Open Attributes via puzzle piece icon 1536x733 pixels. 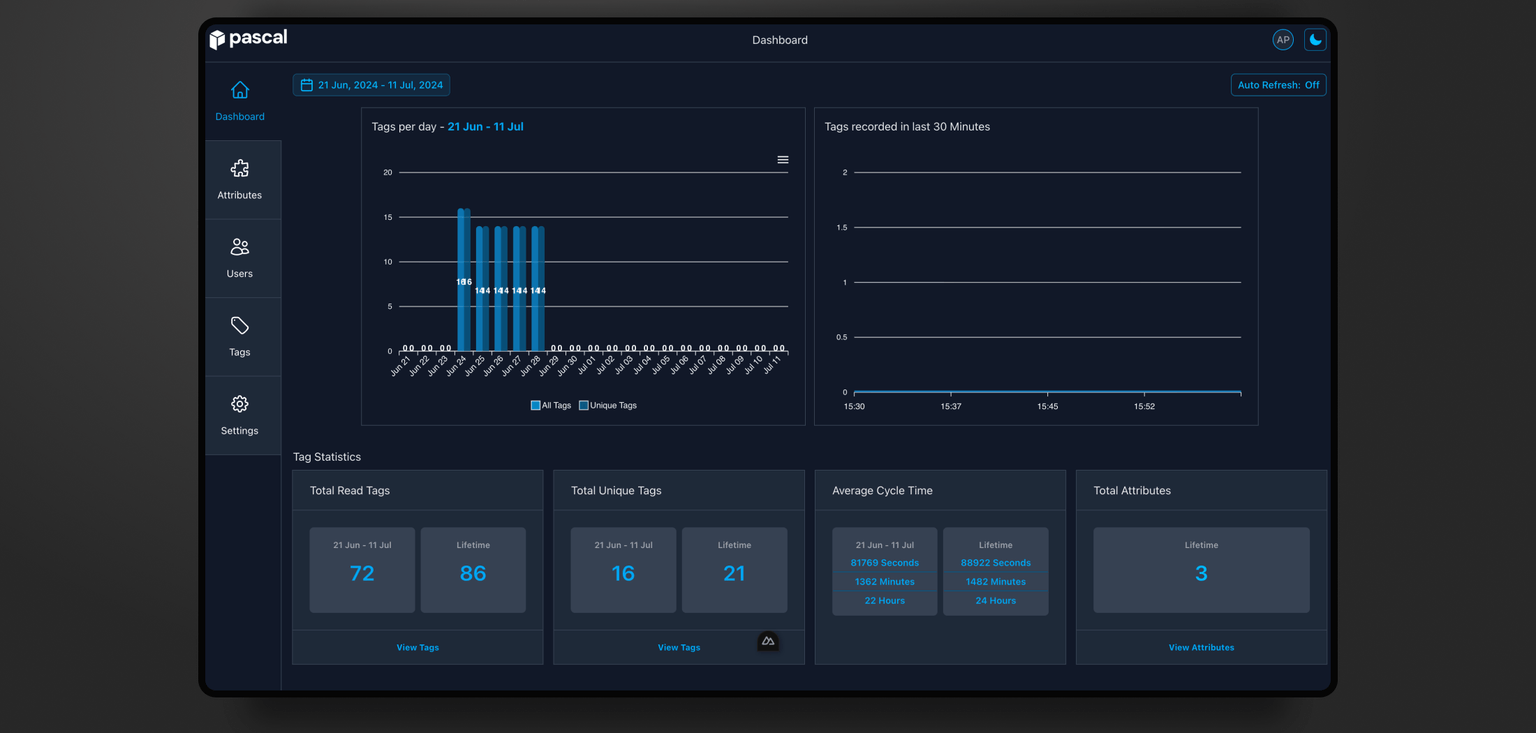pos(240,169)
